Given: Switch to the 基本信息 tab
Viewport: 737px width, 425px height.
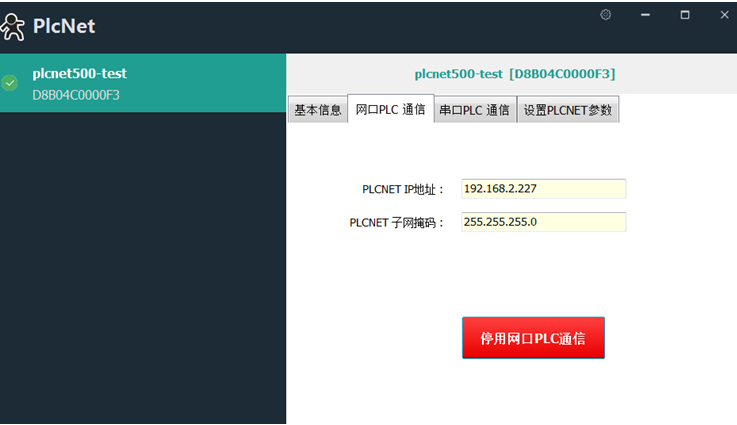Looking at the screenshot, I should [318, 110].
